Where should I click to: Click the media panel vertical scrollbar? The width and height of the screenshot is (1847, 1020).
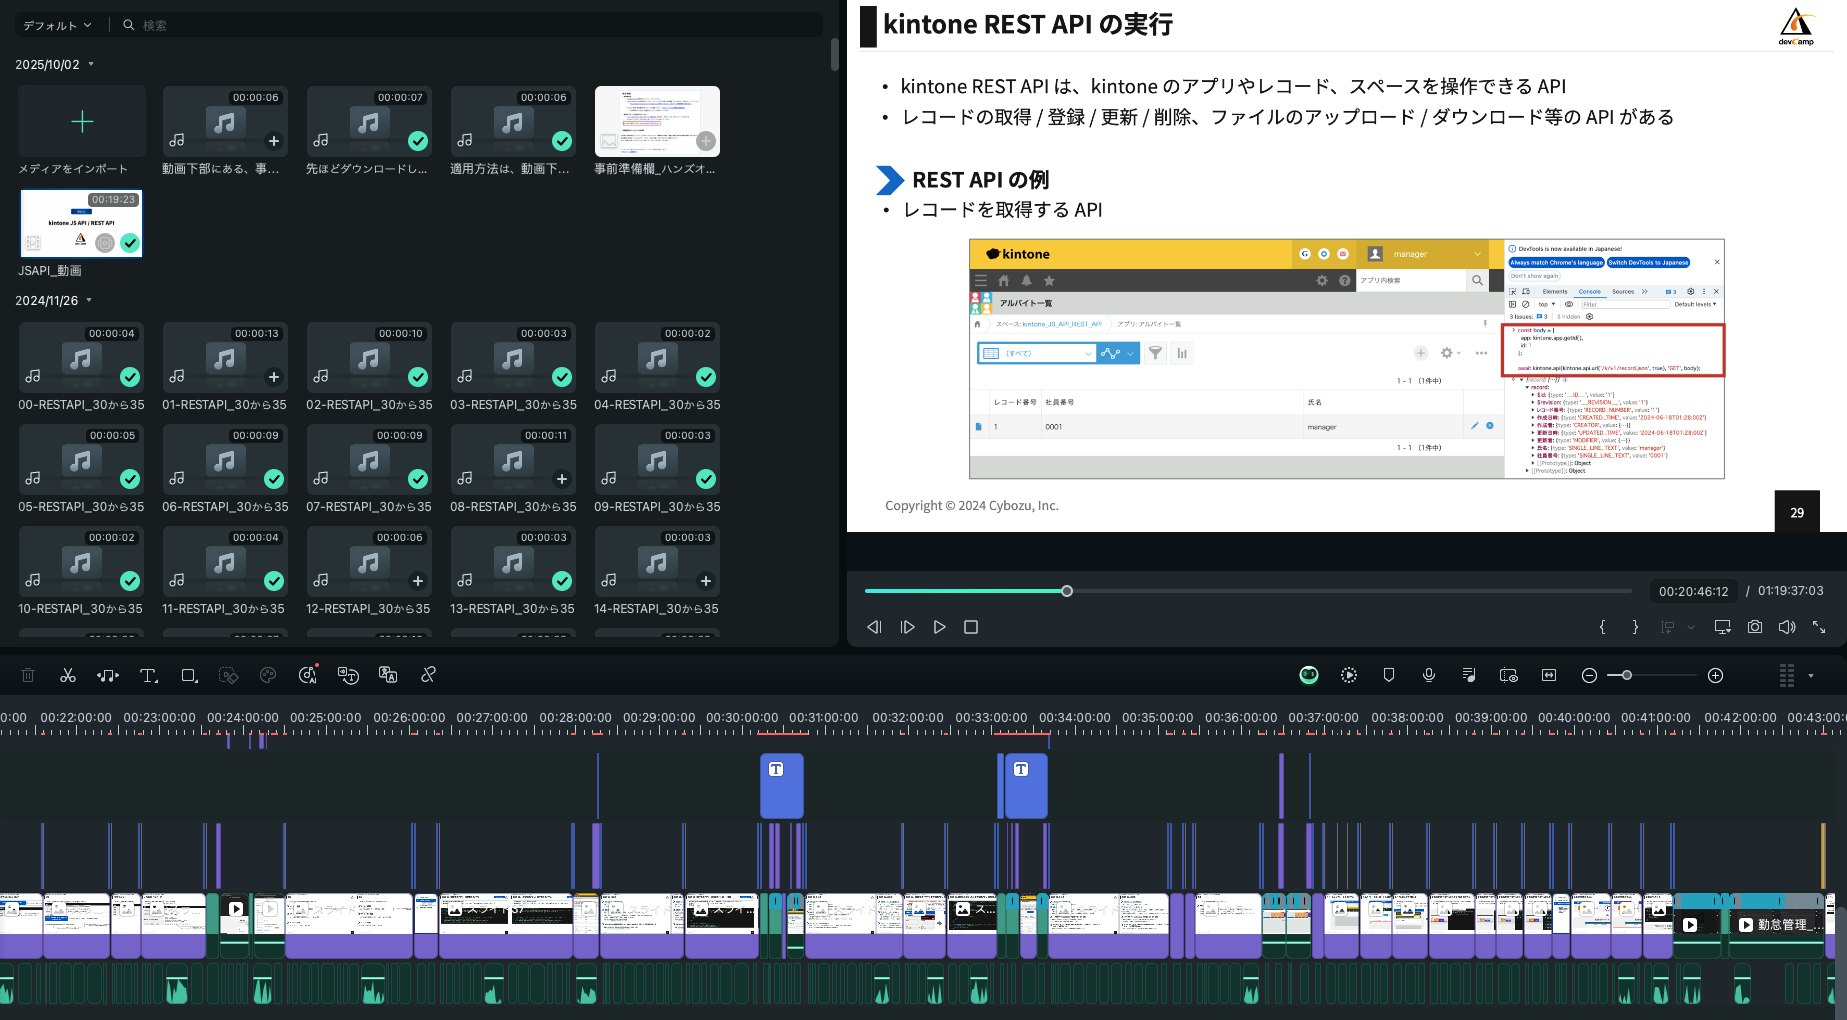[x=835, y=55]
